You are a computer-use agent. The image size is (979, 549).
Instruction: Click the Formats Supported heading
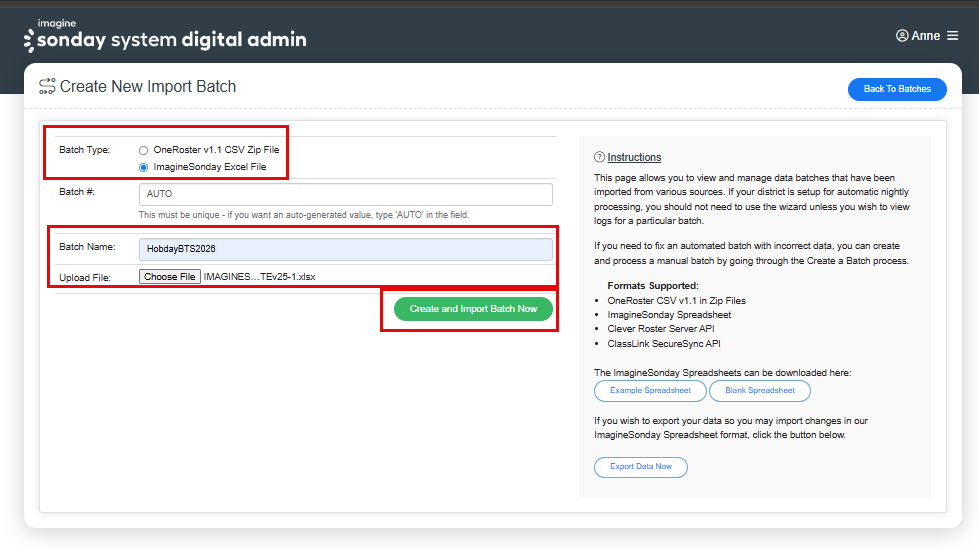[x=653, y=285]
